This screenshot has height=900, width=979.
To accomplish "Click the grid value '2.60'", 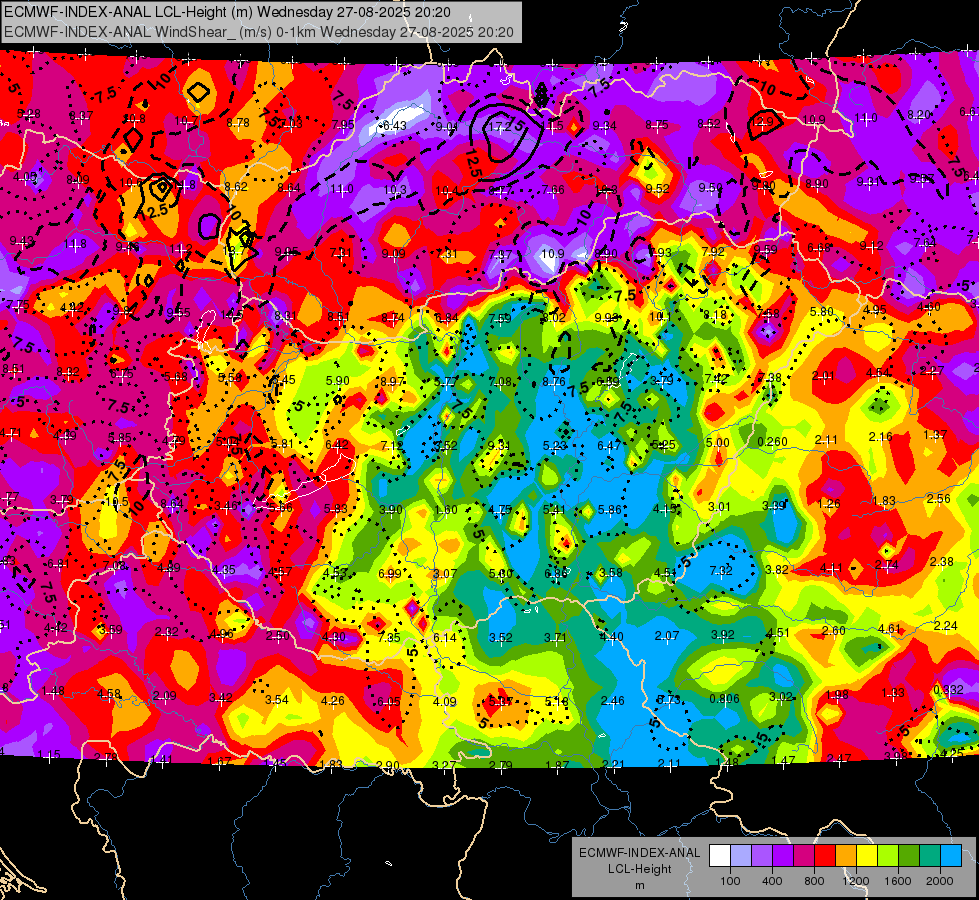I will [x=834, y=631].
